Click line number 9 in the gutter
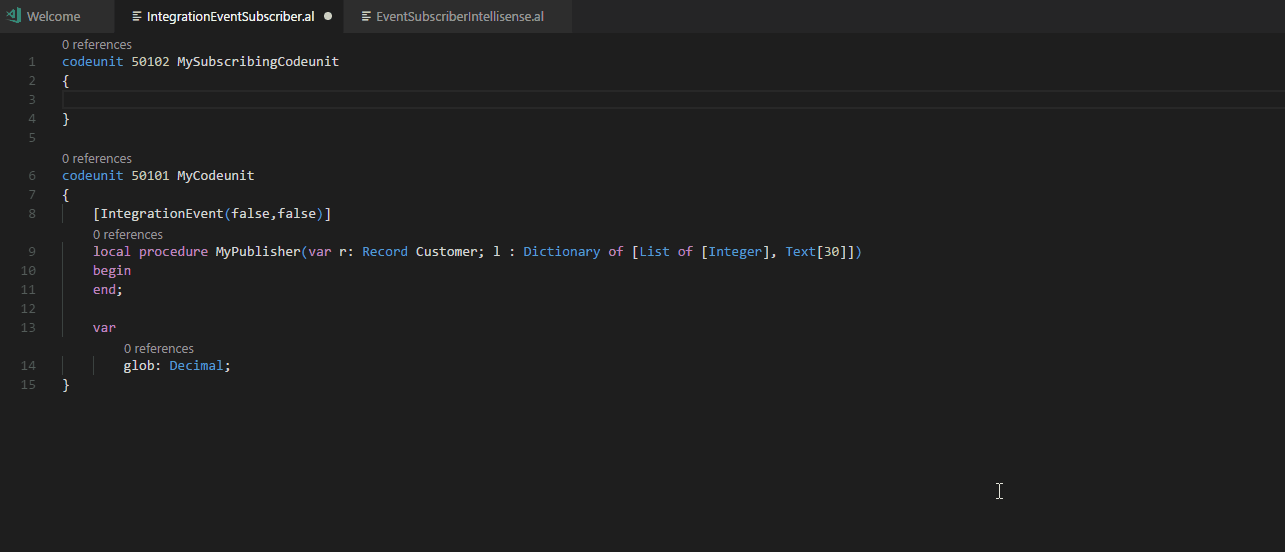 (x=32, y=252)
